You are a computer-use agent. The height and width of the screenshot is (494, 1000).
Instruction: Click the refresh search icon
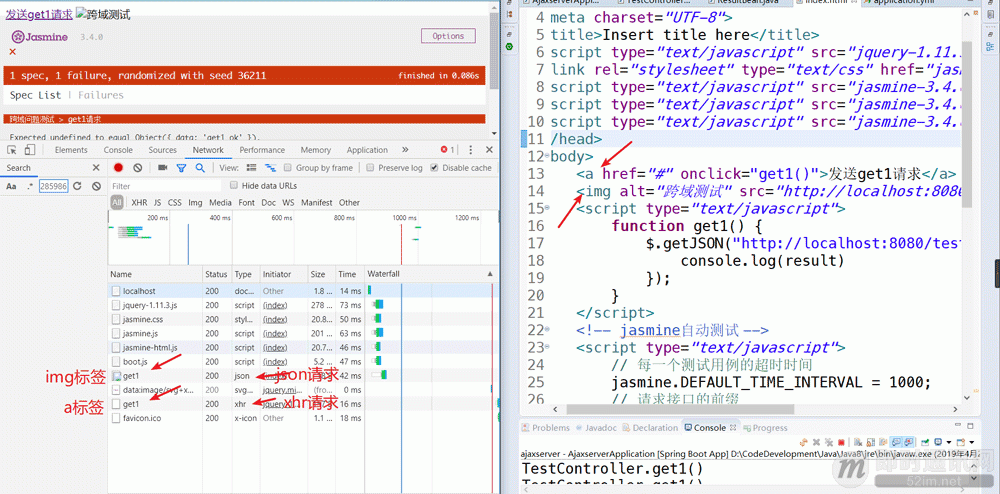pyautogui.click(x=77, y=186)
